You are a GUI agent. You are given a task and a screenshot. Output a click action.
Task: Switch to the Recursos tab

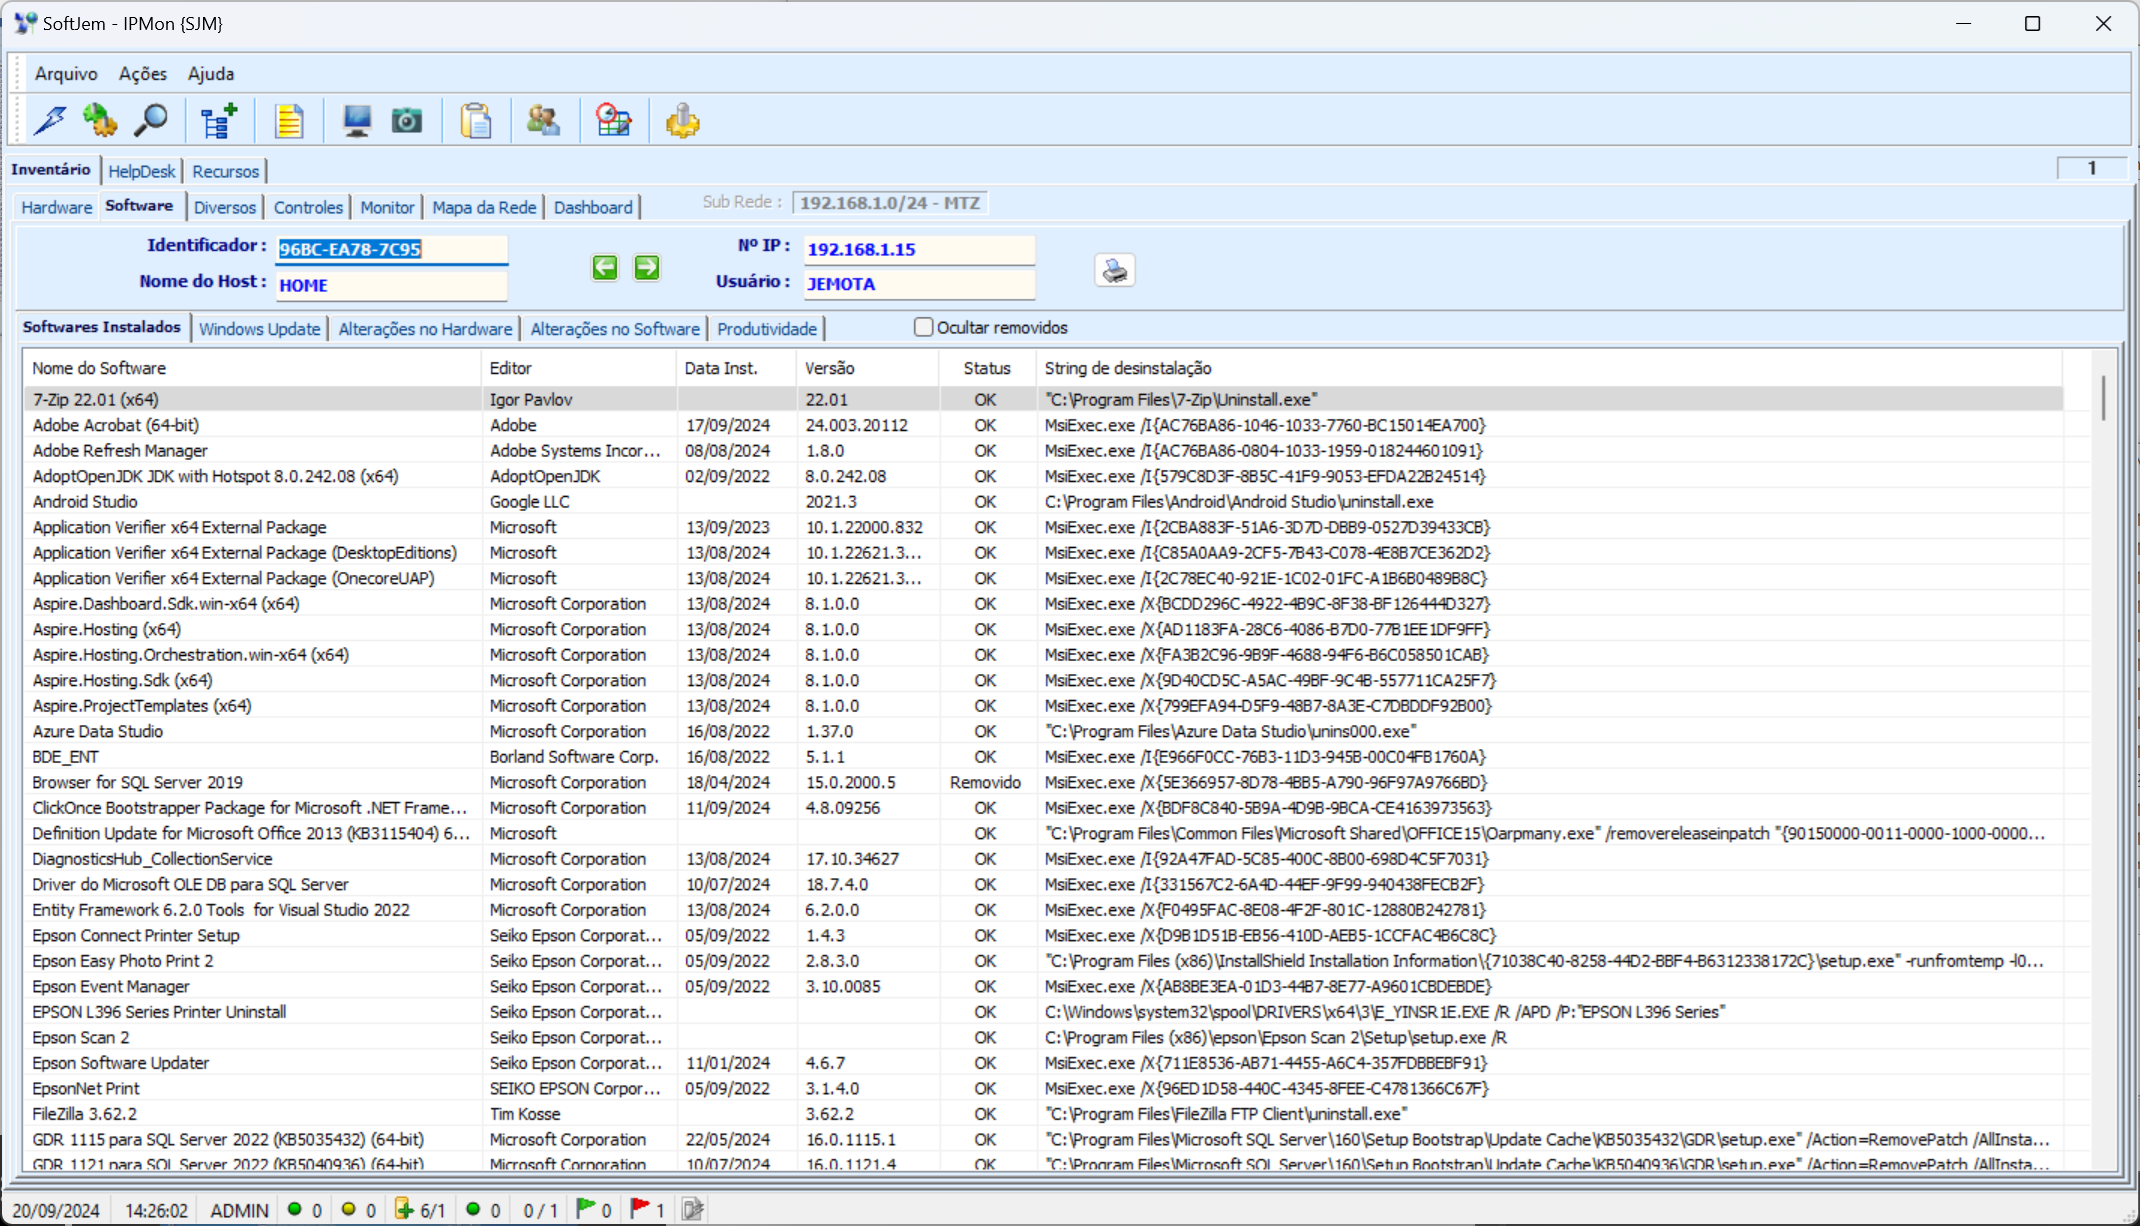226,171
